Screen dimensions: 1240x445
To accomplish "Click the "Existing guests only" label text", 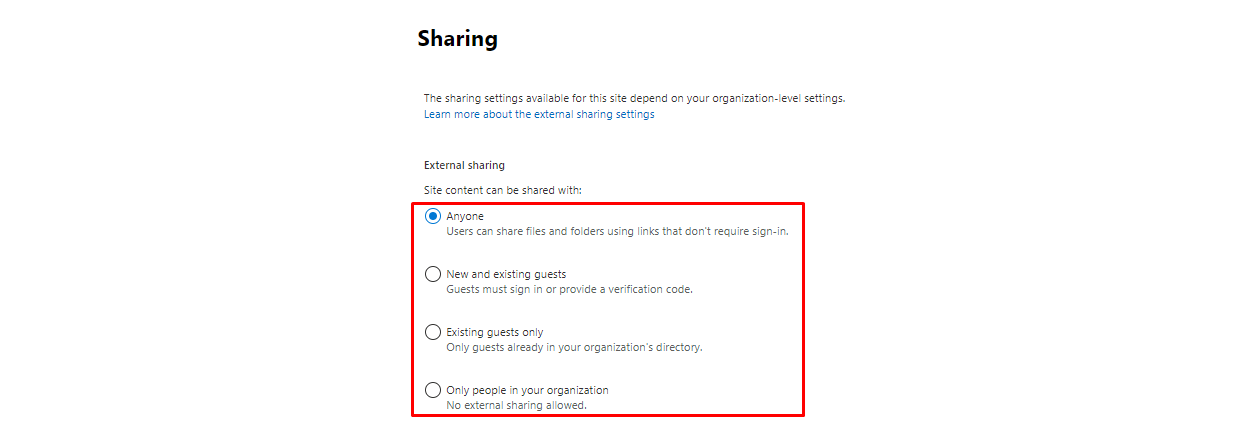I will coord(495,332).
